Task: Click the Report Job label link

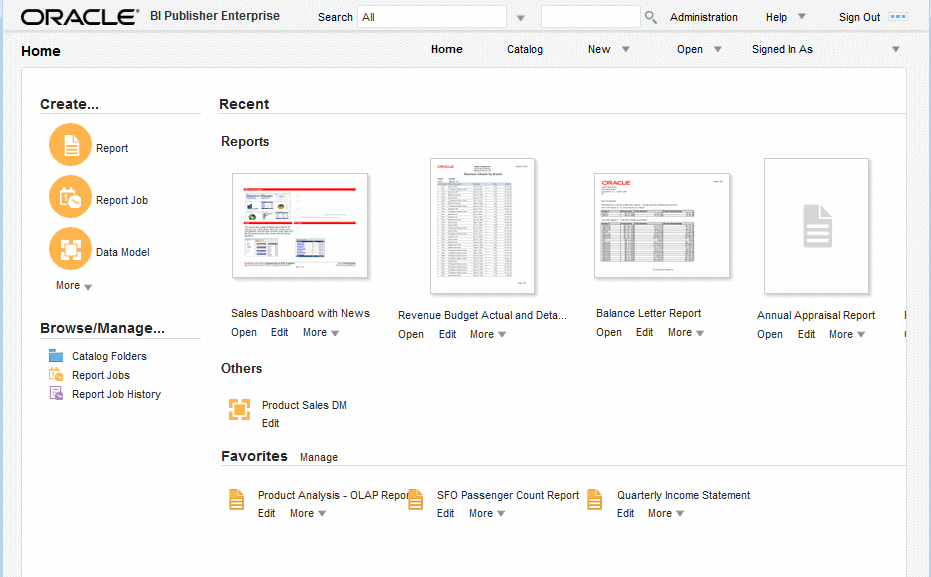Action: pyautogui.click(x=122, y=200)
